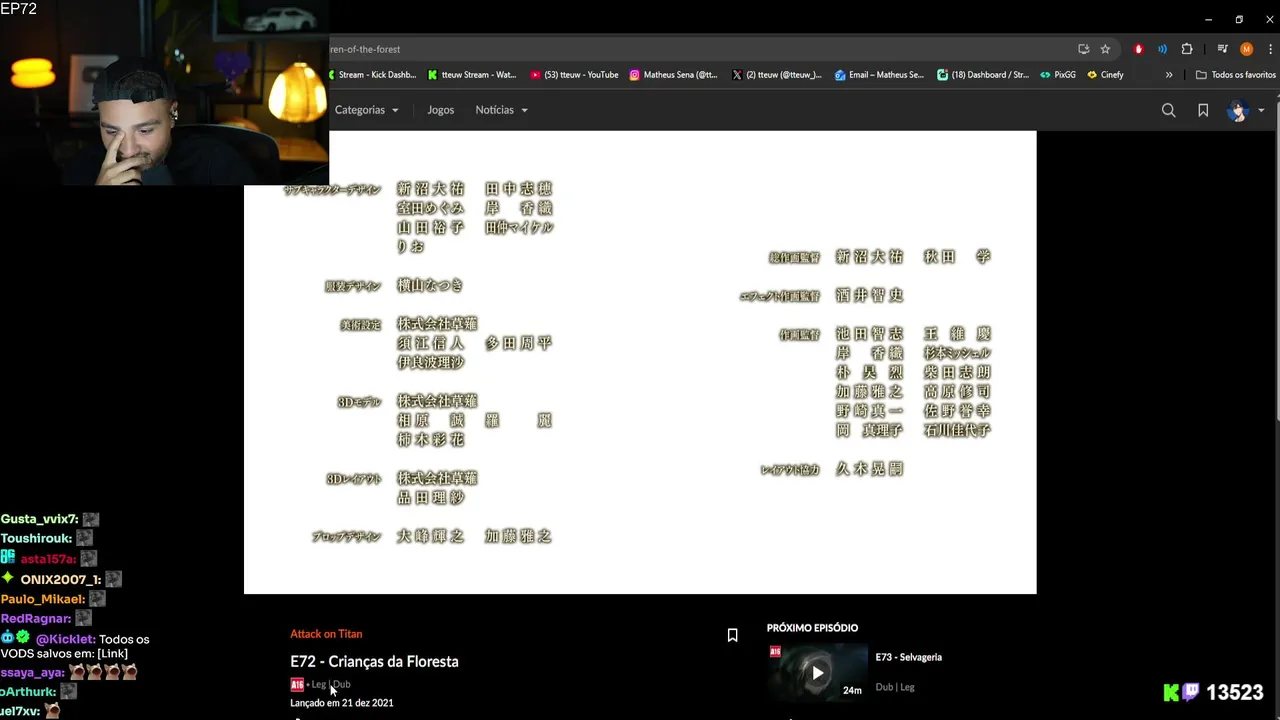Open the tteuw Stream Kick bookmark
The image size is (1280, 720).
point(472,75)
